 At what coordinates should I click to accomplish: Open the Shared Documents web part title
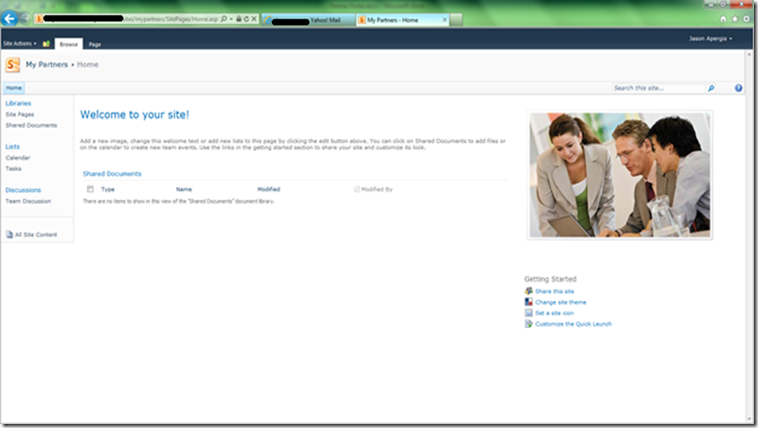112,174
